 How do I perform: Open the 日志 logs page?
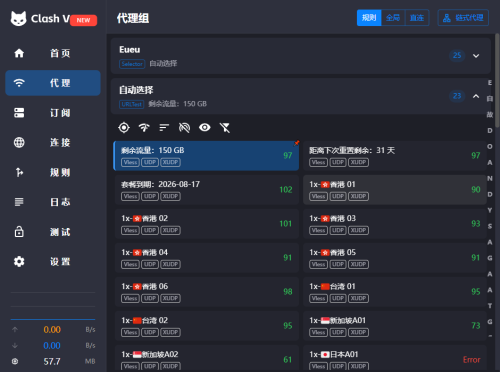point(53,202)
